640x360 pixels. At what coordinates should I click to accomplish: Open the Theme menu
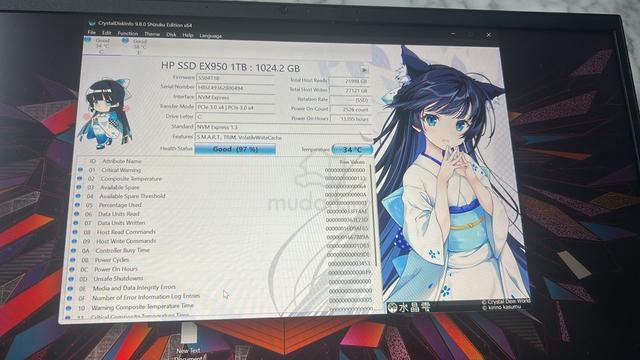pos(152,34)
